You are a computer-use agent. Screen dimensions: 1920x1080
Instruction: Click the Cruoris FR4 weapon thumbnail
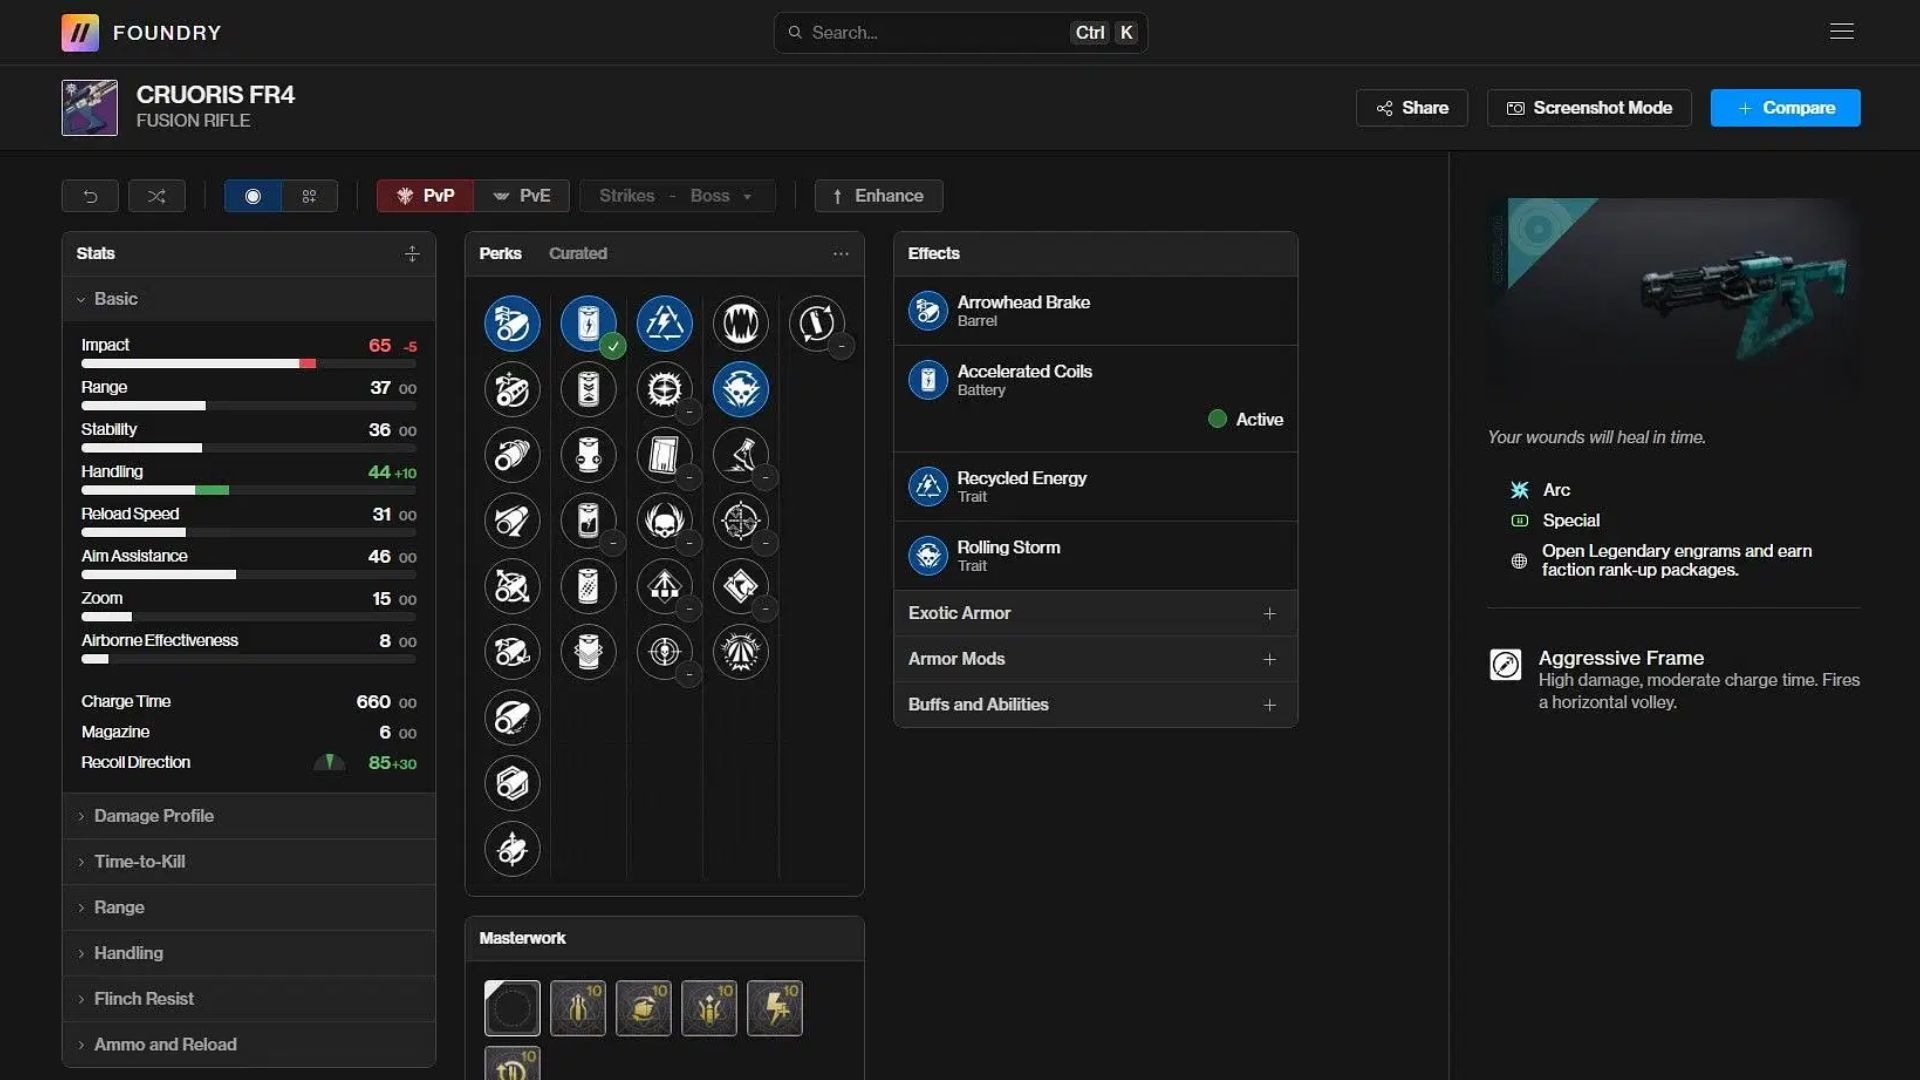pos(89,107)
